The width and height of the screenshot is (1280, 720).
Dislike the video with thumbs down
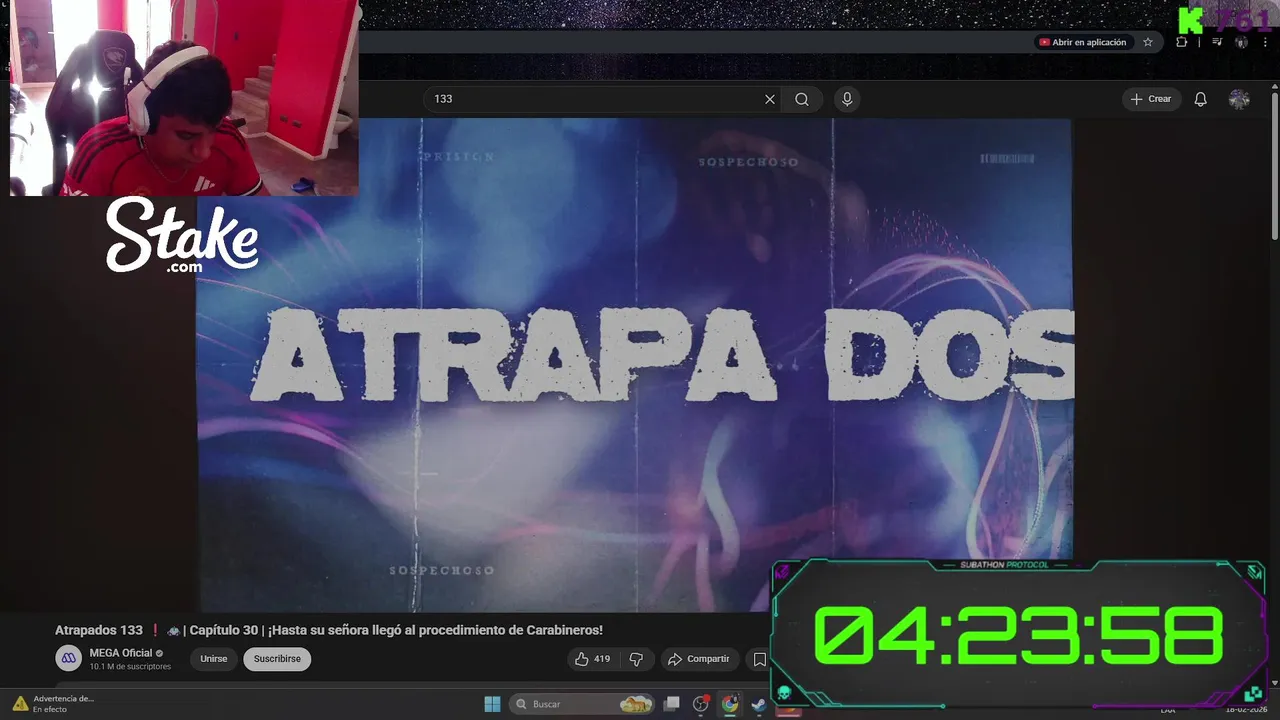(x=636, y=659)
